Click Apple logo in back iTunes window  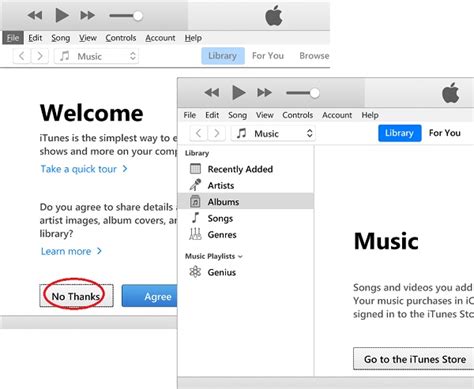coord(274,16)
